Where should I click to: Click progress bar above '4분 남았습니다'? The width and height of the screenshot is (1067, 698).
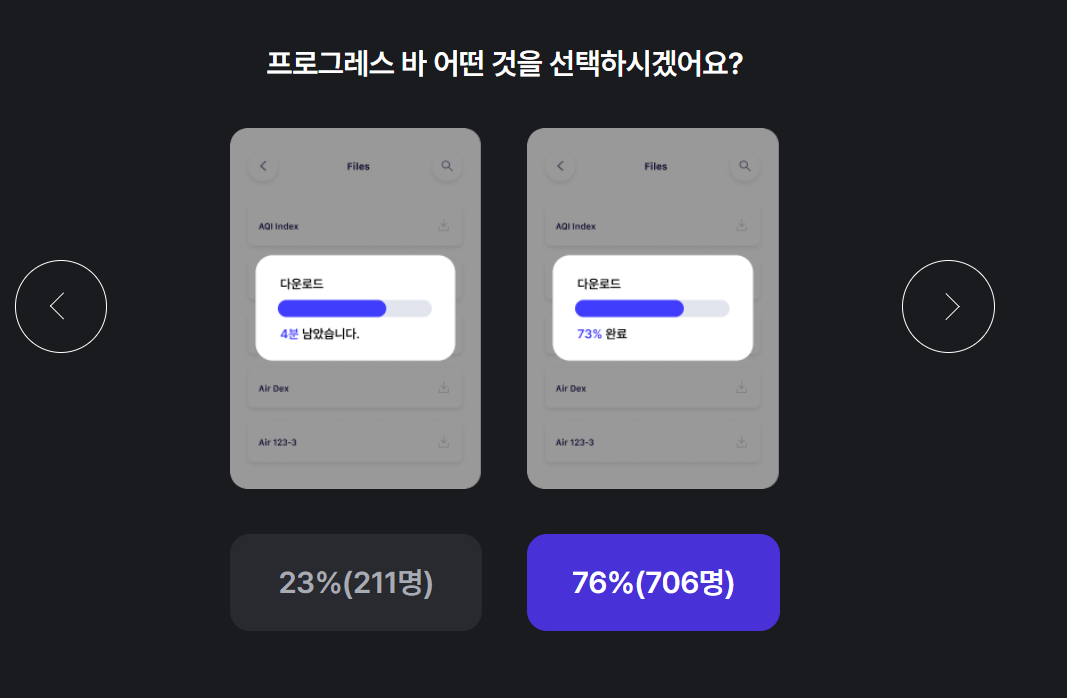[355, 308]
